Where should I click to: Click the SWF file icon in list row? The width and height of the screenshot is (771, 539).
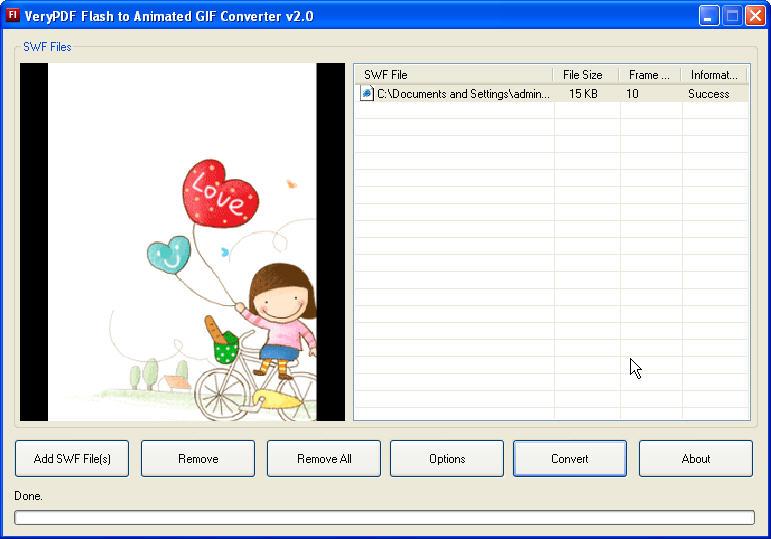point(367,93)
